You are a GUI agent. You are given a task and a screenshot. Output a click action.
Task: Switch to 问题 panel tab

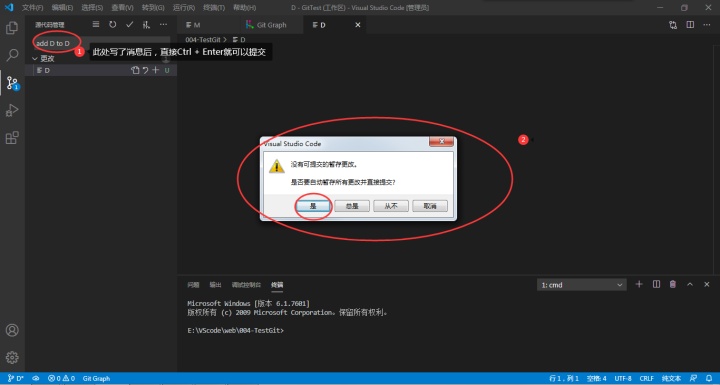pyautogui.click(x=193, y=285)
